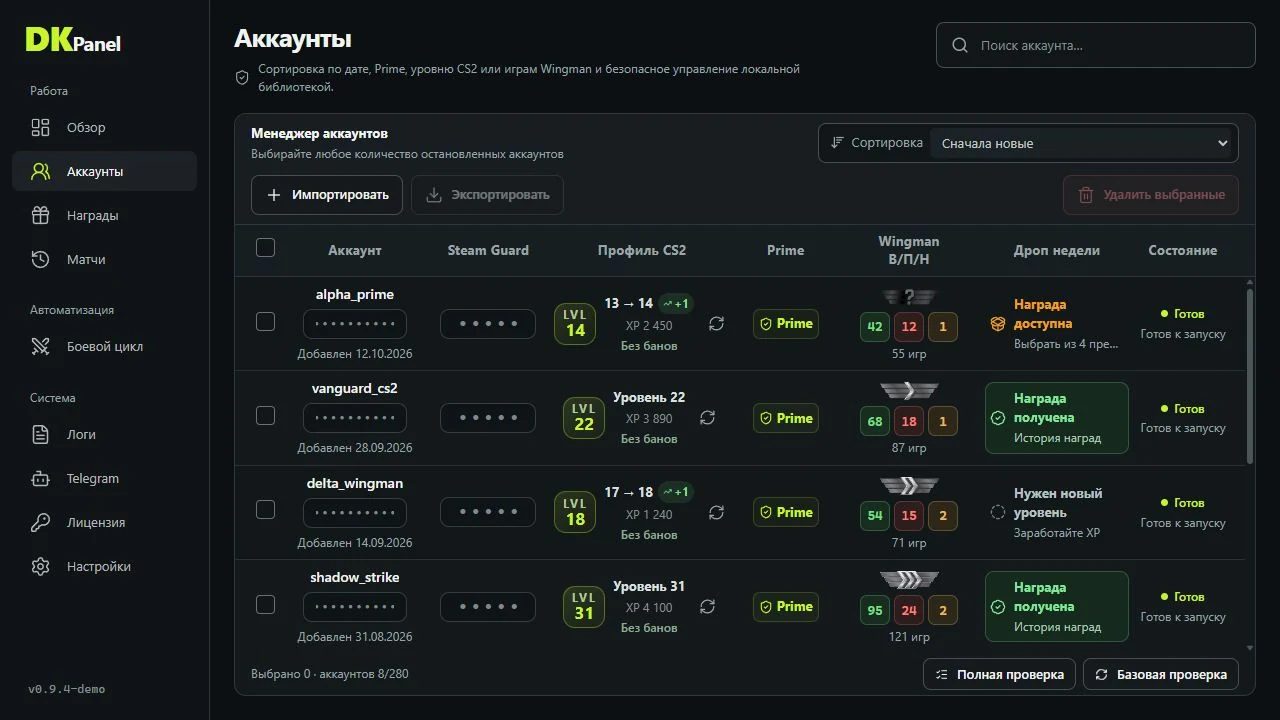
Task: Click the Настройки gear icon
Action: pos(40,566)
